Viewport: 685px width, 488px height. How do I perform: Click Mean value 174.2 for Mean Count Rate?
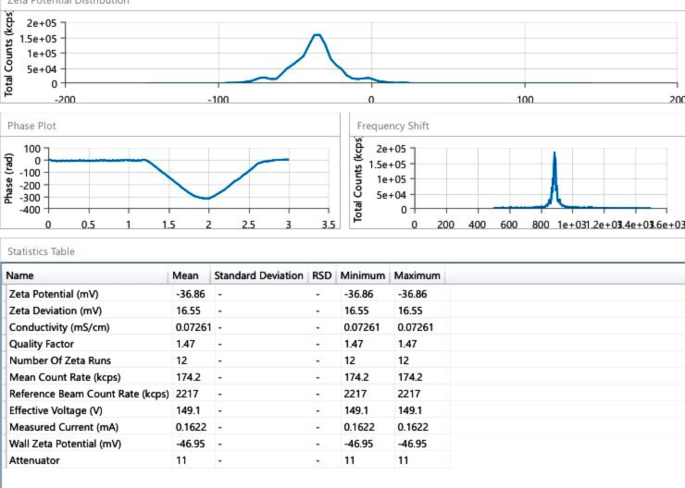coord(188,377)
